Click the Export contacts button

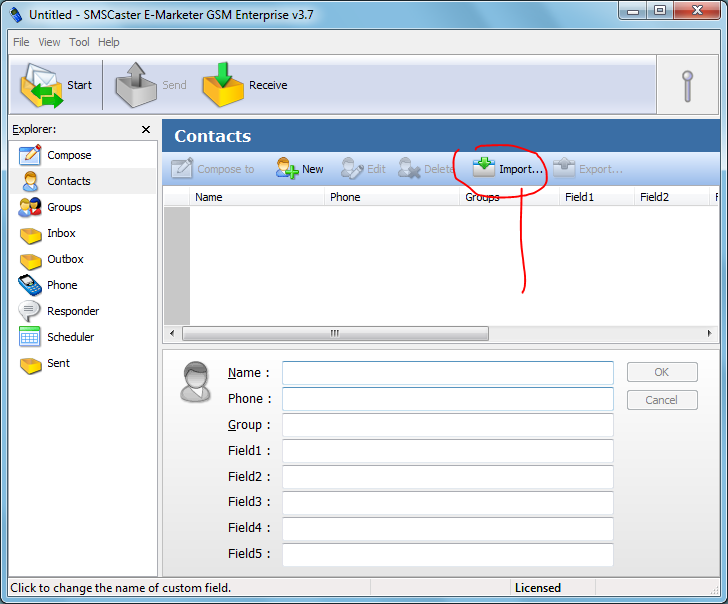tap(588, 169)
